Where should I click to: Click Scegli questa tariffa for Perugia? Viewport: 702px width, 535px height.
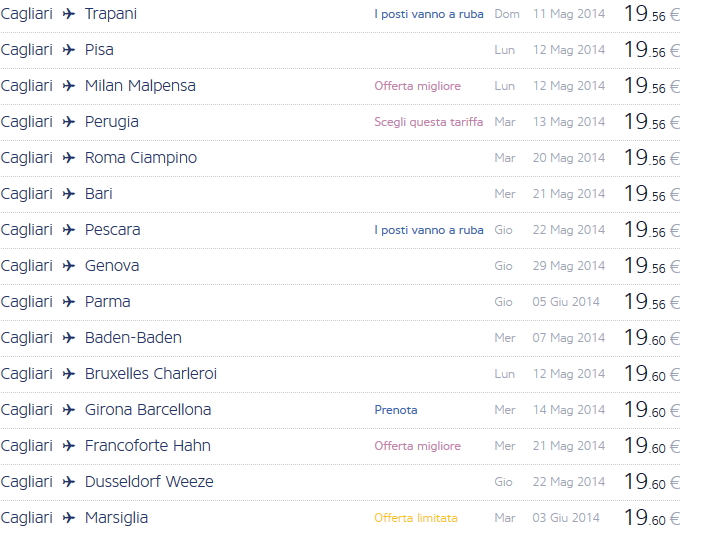click(428, 122)
